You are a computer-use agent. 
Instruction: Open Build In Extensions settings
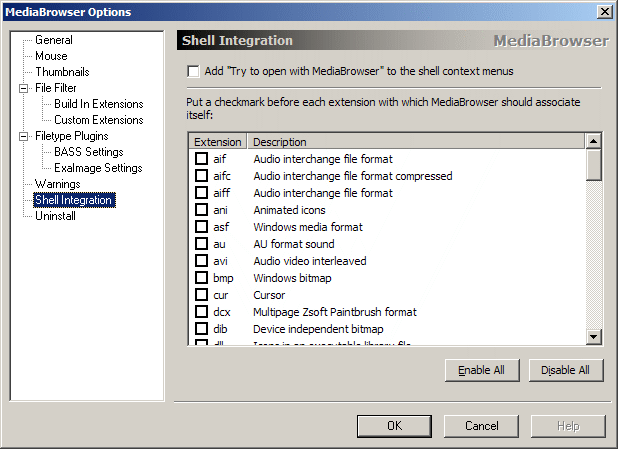click(99, 104)
